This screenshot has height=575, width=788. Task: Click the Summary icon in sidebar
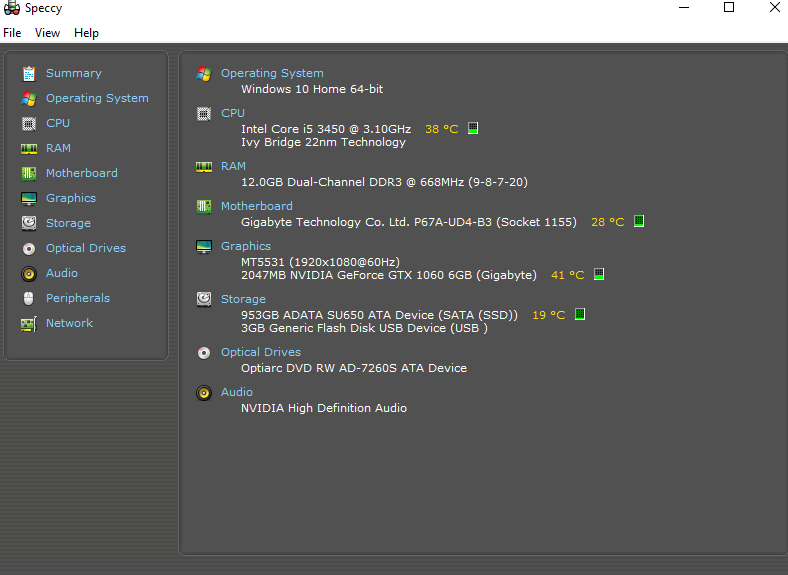(x=29, y=73)
